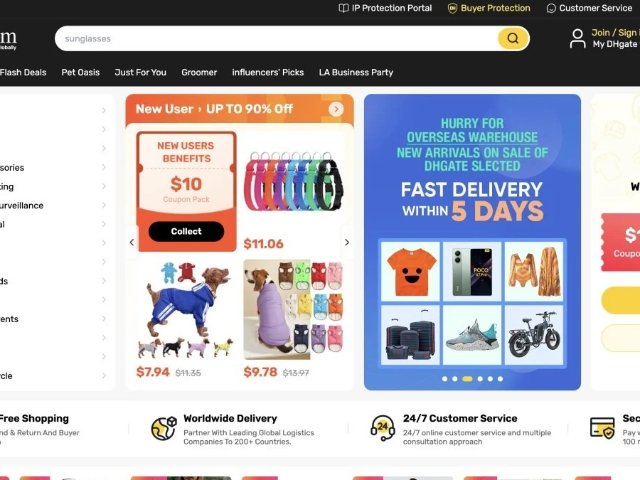The width and height of the screenshot is (640, 480).
Task: Click the Customer Service chat icon
Action: 551,8
